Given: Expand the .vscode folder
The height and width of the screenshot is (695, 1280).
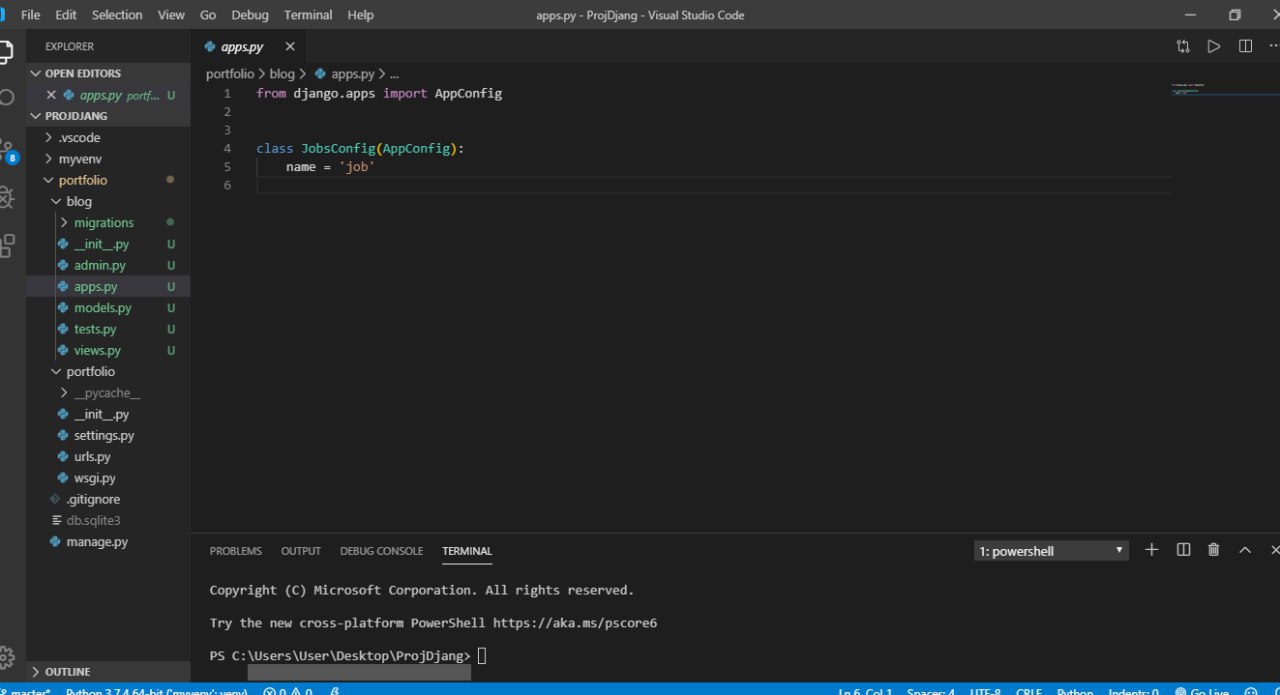Looking at the screenshot, I should 78,138.
